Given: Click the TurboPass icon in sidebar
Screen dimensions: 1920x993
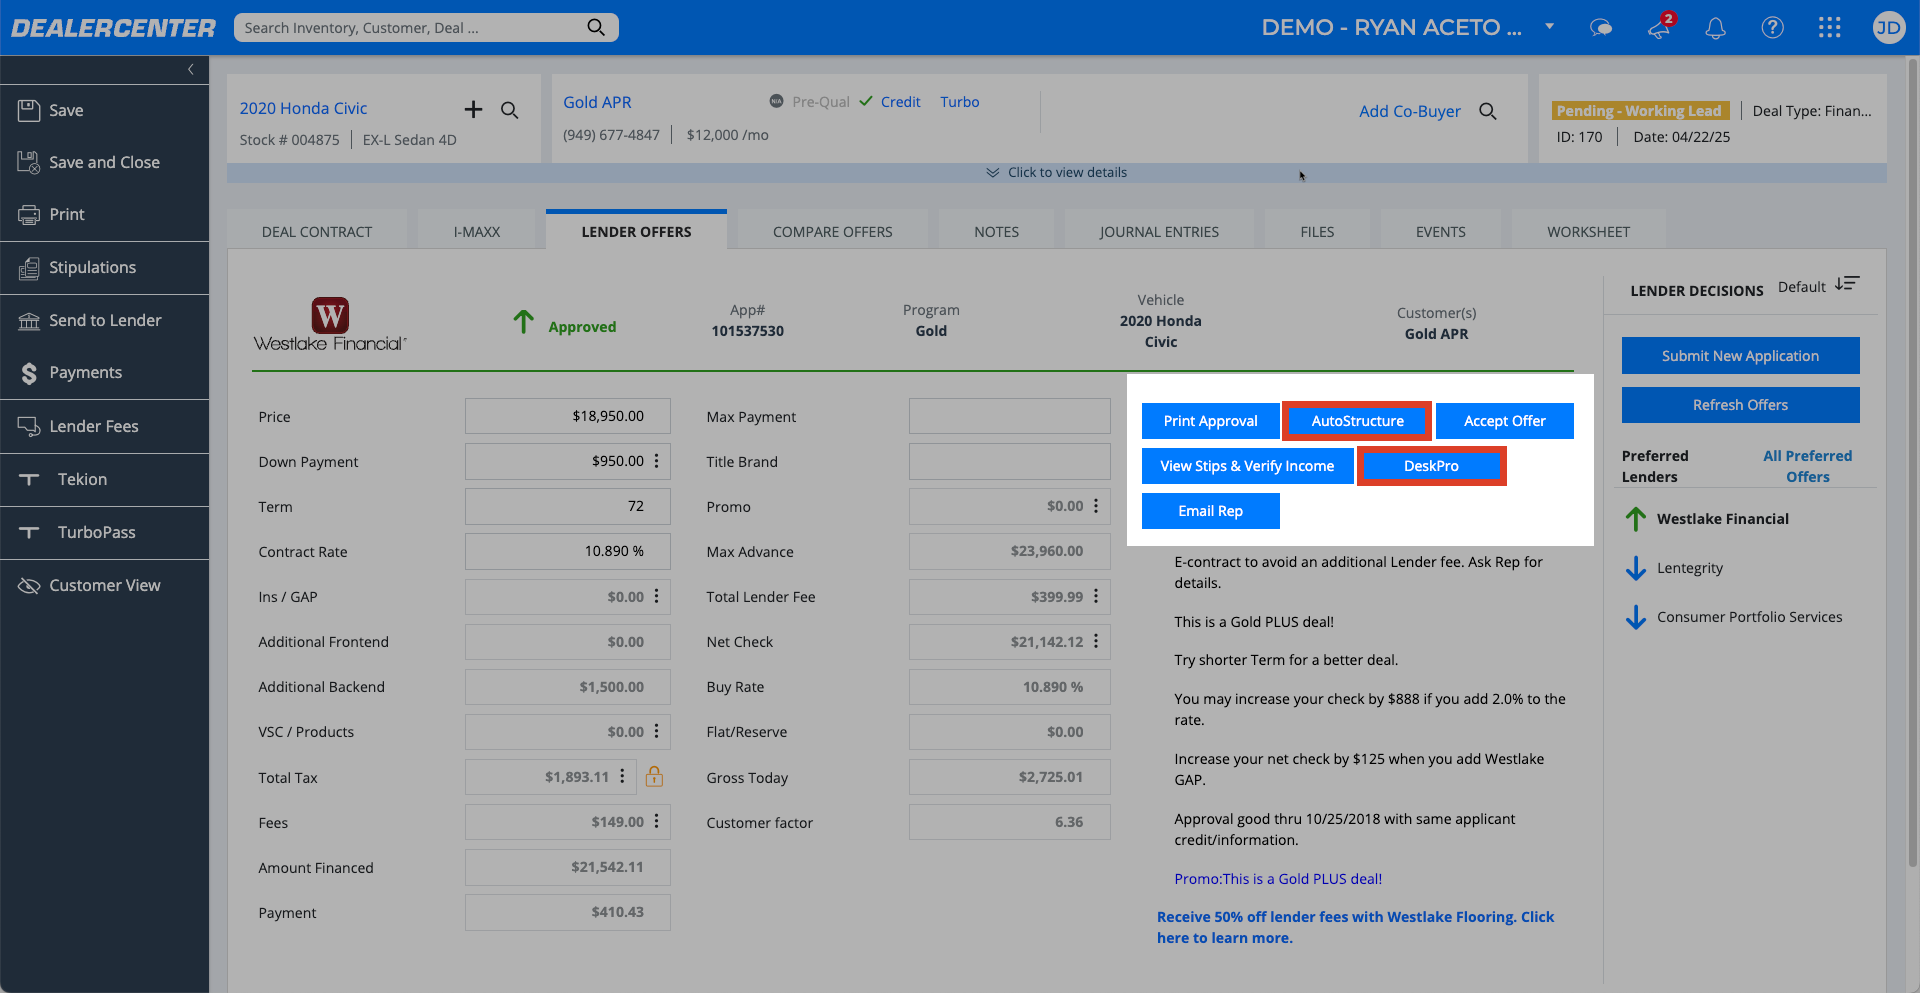Looking at the screenshot, I should click(x=29, y=532).
